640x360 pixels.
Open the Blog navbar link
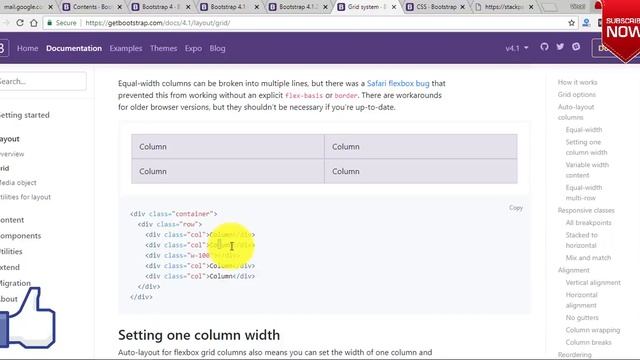217,48
